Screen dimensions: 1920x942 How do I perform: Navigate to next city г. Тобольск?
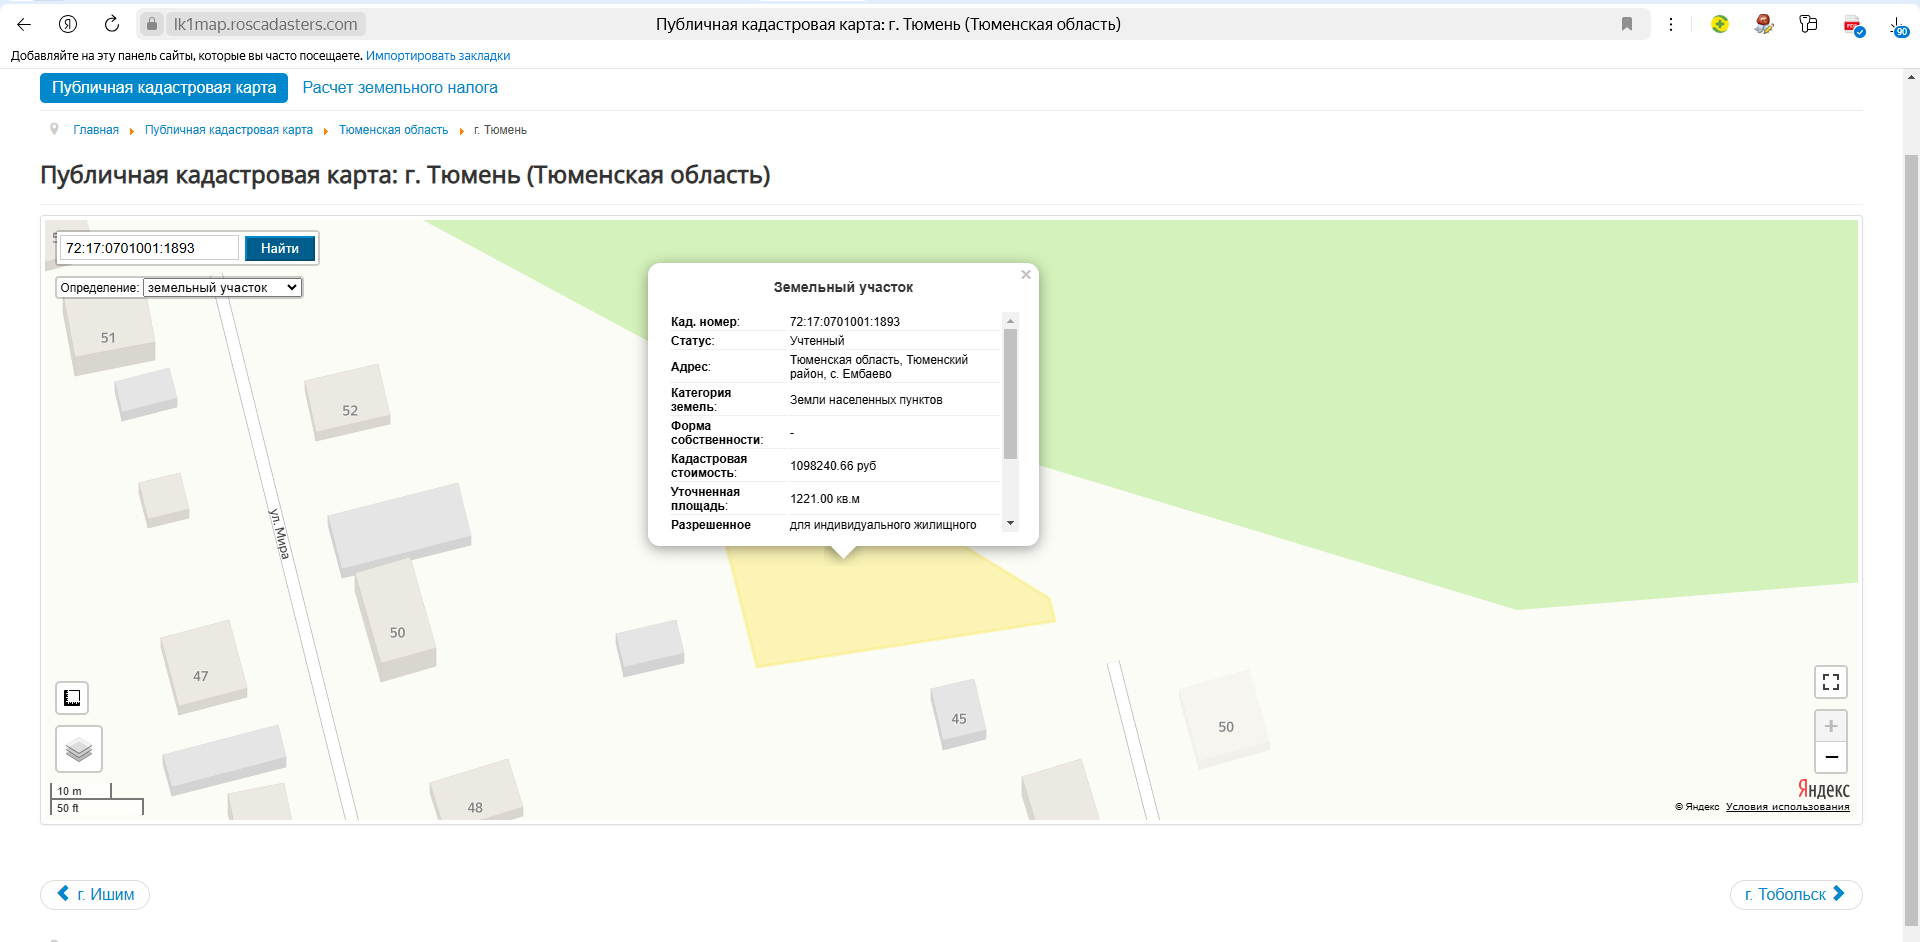[x=1796, y=894]
